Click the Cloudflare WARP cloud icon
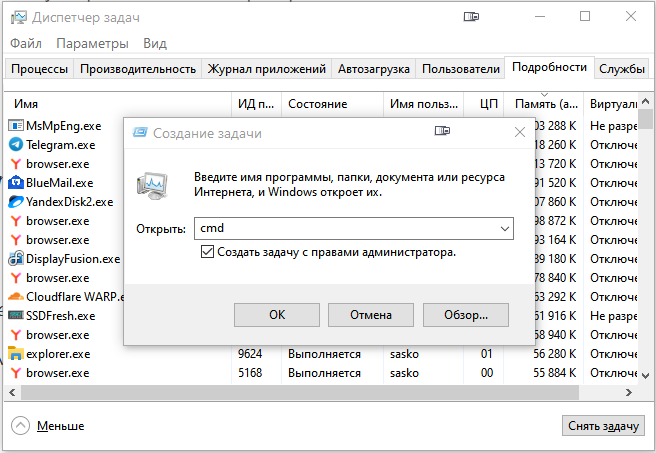 15,297
